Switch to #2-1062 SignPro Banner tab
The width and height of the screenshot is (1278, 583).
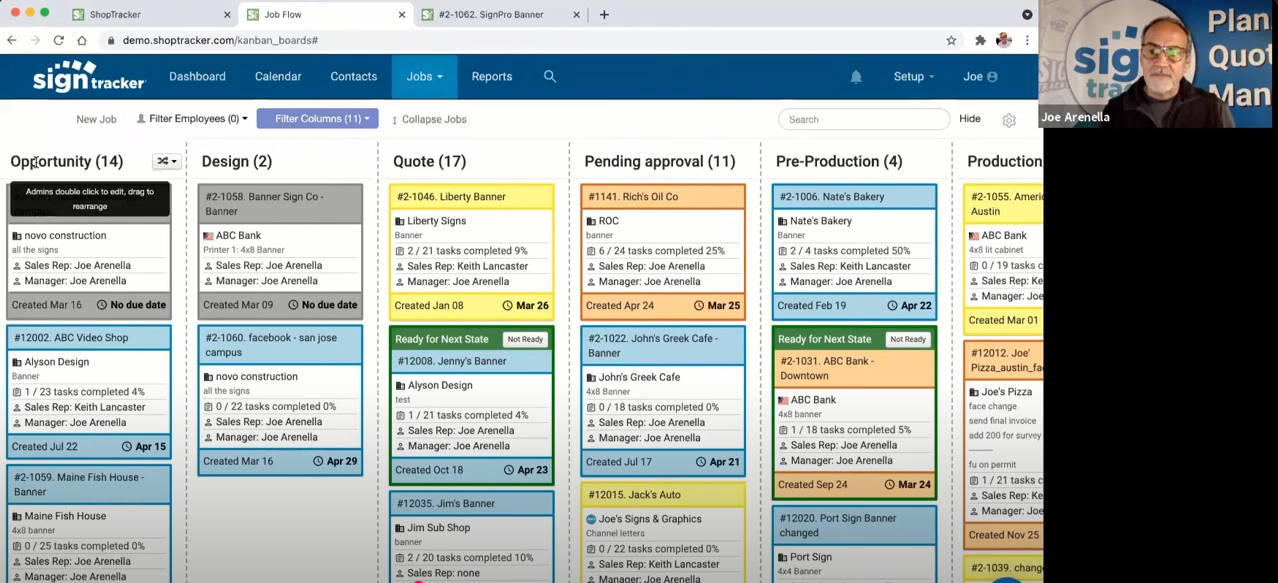point(500,15)
